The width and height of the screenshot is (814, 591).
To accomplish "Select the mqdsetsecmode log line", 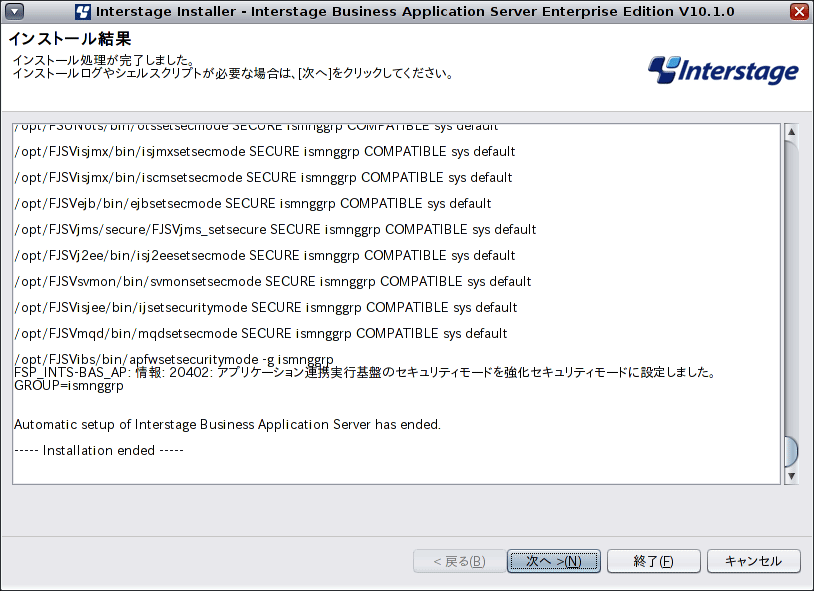I will click(x=261, y=333).
